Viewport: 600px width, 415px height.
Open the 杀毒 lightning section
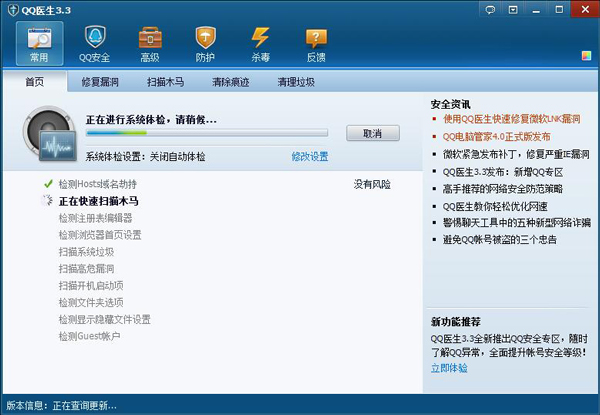[261, 44]
